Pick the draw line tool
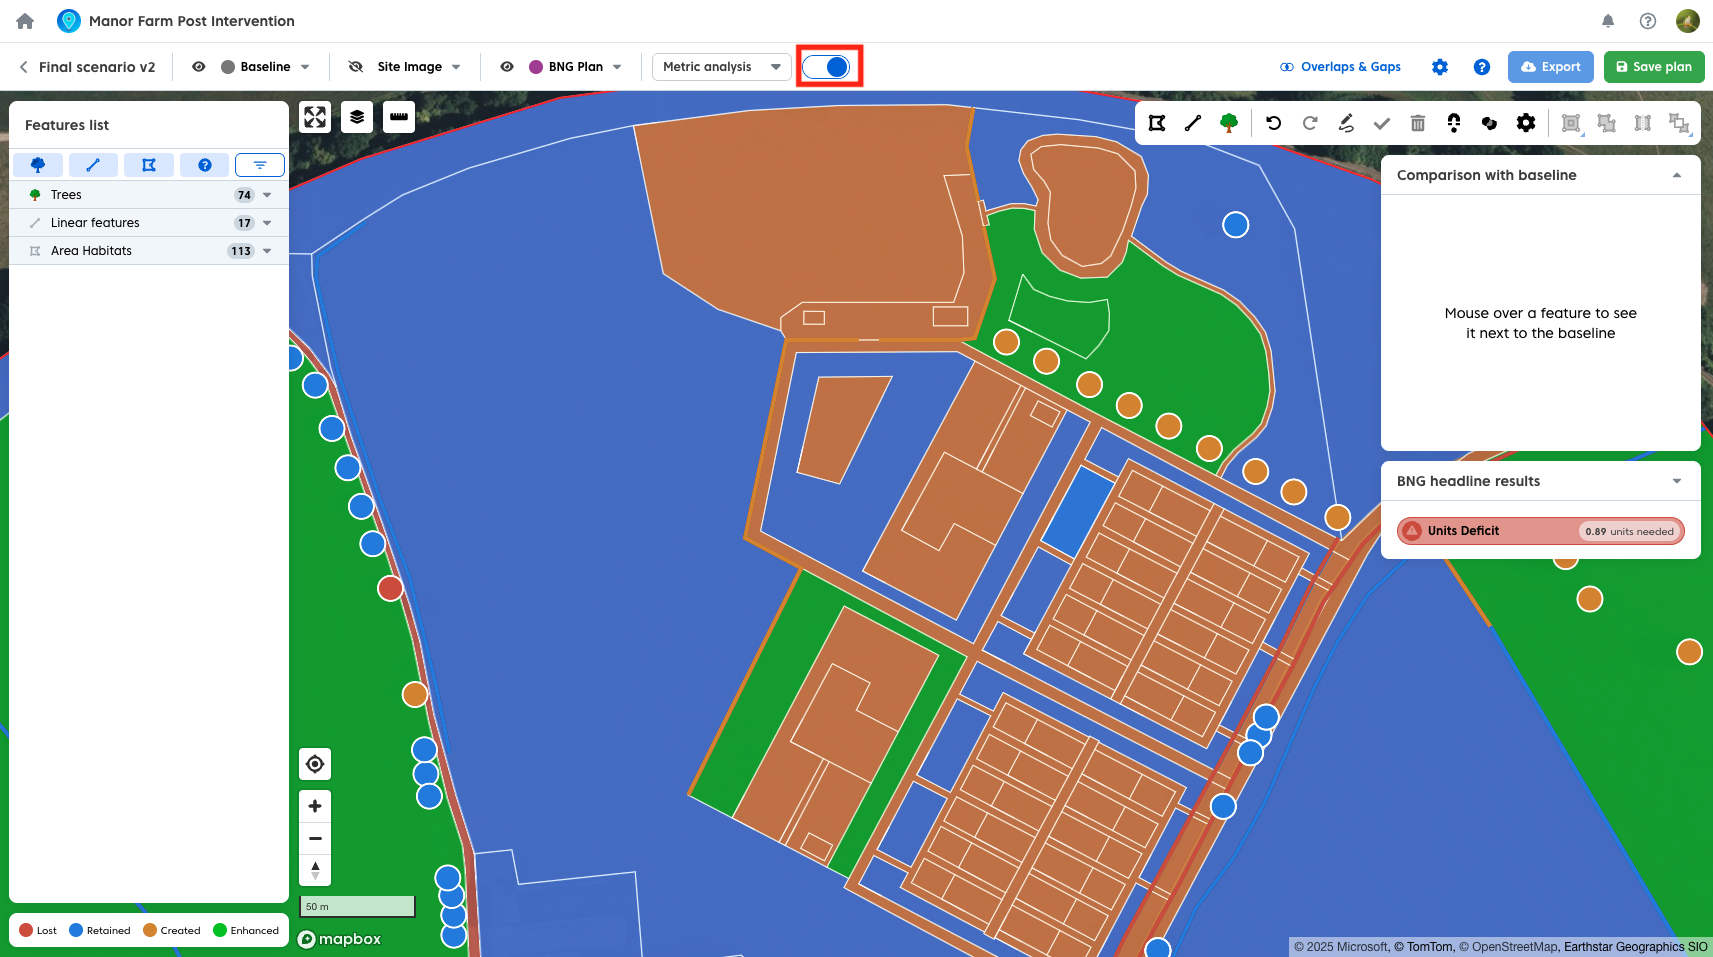Viewport: 1713px width, 957px height. click(1193, 123)
